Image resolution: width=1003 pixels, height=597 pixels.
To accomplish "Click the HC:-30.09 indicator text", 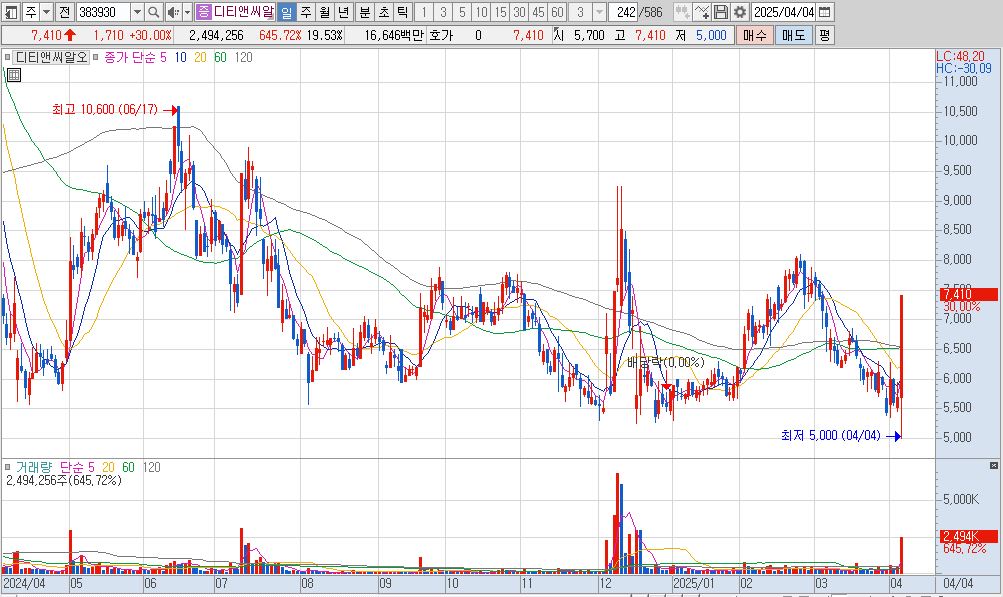I will [964, 68].
